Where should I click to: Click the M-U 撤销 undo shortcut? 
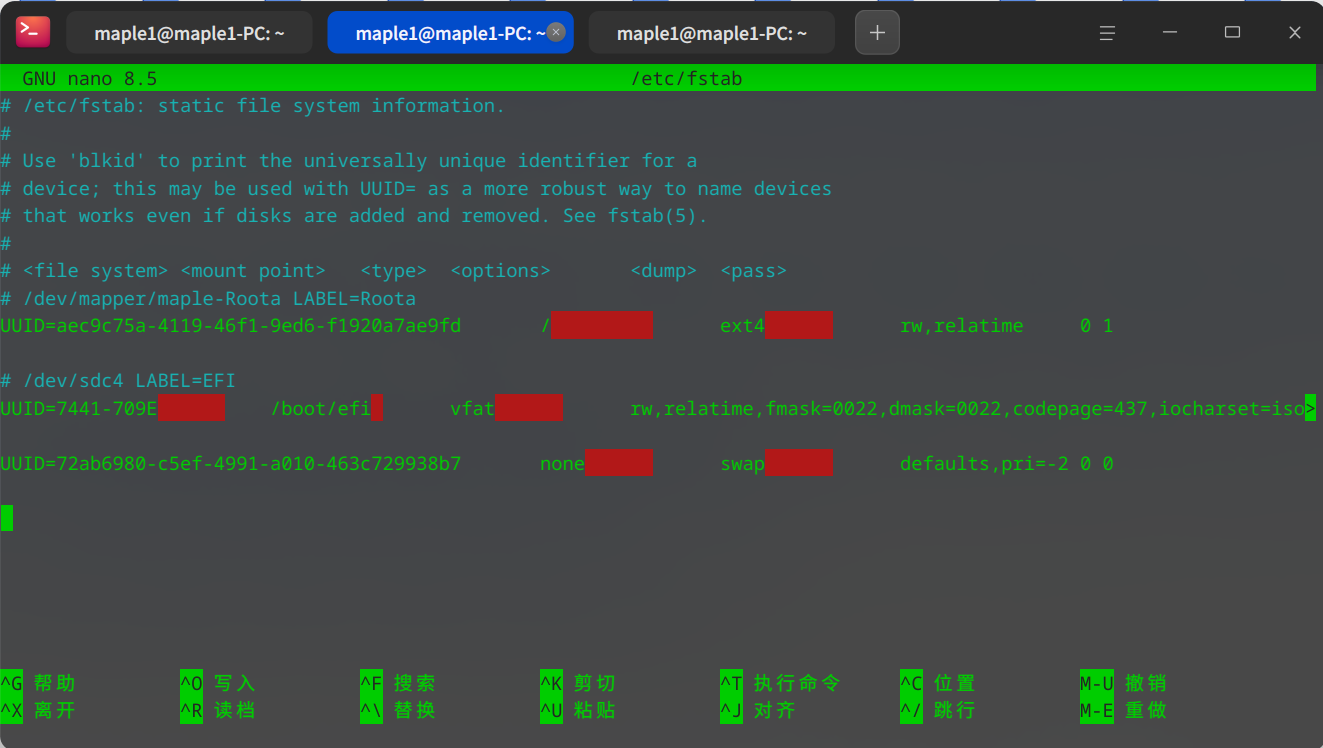coord(1123,683)
